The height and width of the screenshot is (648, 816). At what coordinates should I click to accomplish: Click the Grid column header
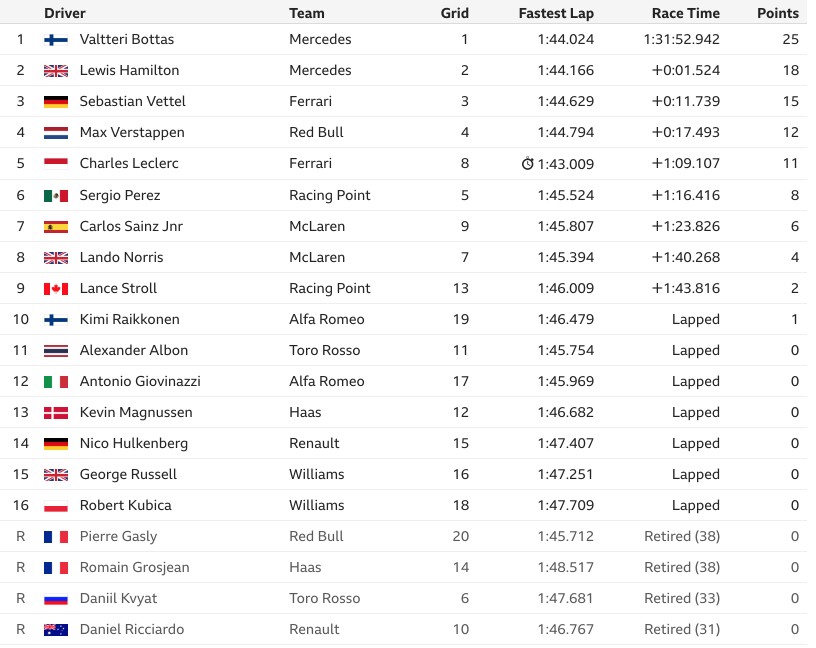(x=454, y=13)
